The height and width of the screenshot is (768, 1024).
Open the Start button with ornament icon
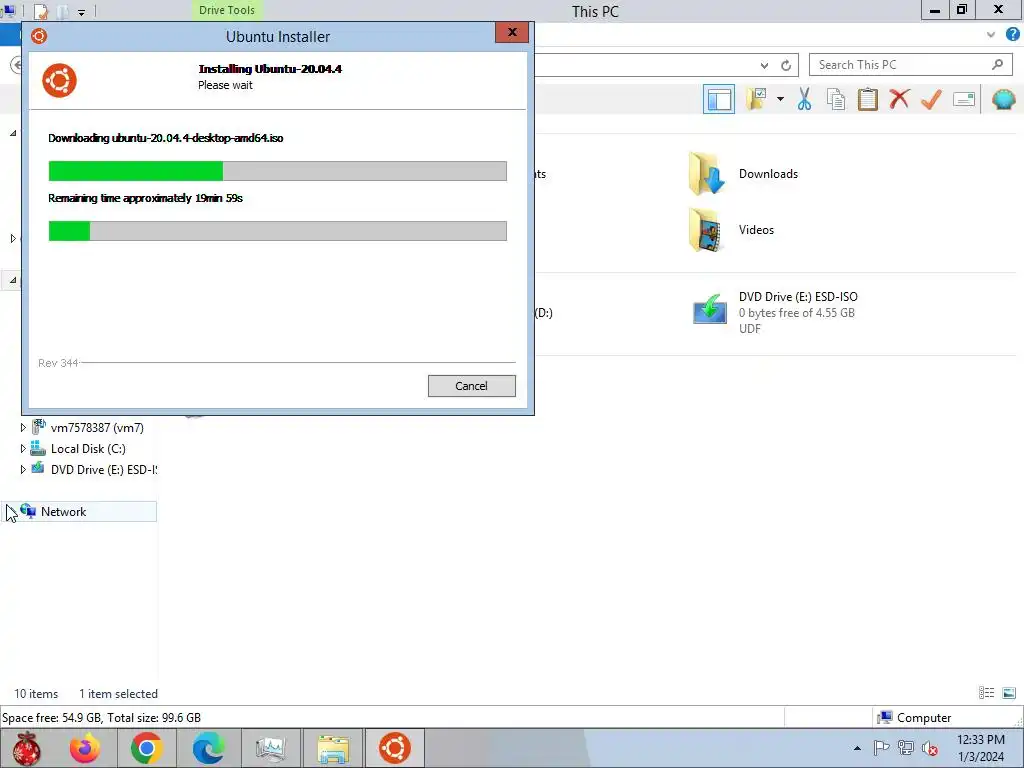27,748
